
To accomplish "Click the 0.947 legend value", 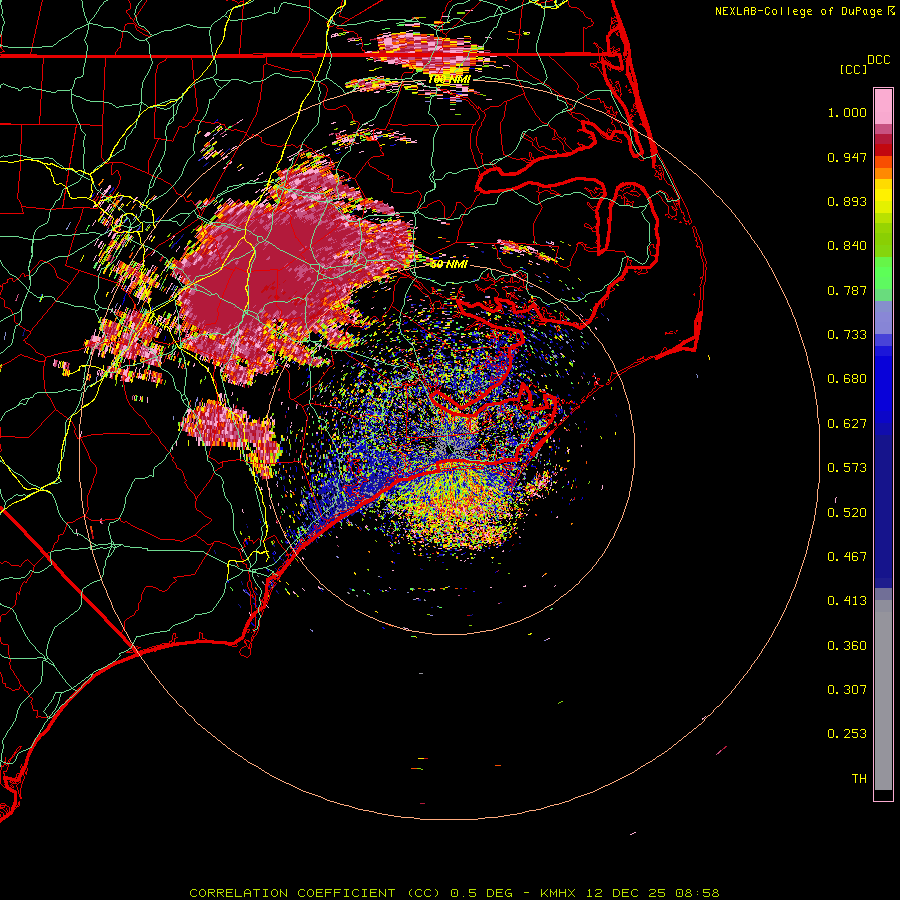I will tap(847, 157).
